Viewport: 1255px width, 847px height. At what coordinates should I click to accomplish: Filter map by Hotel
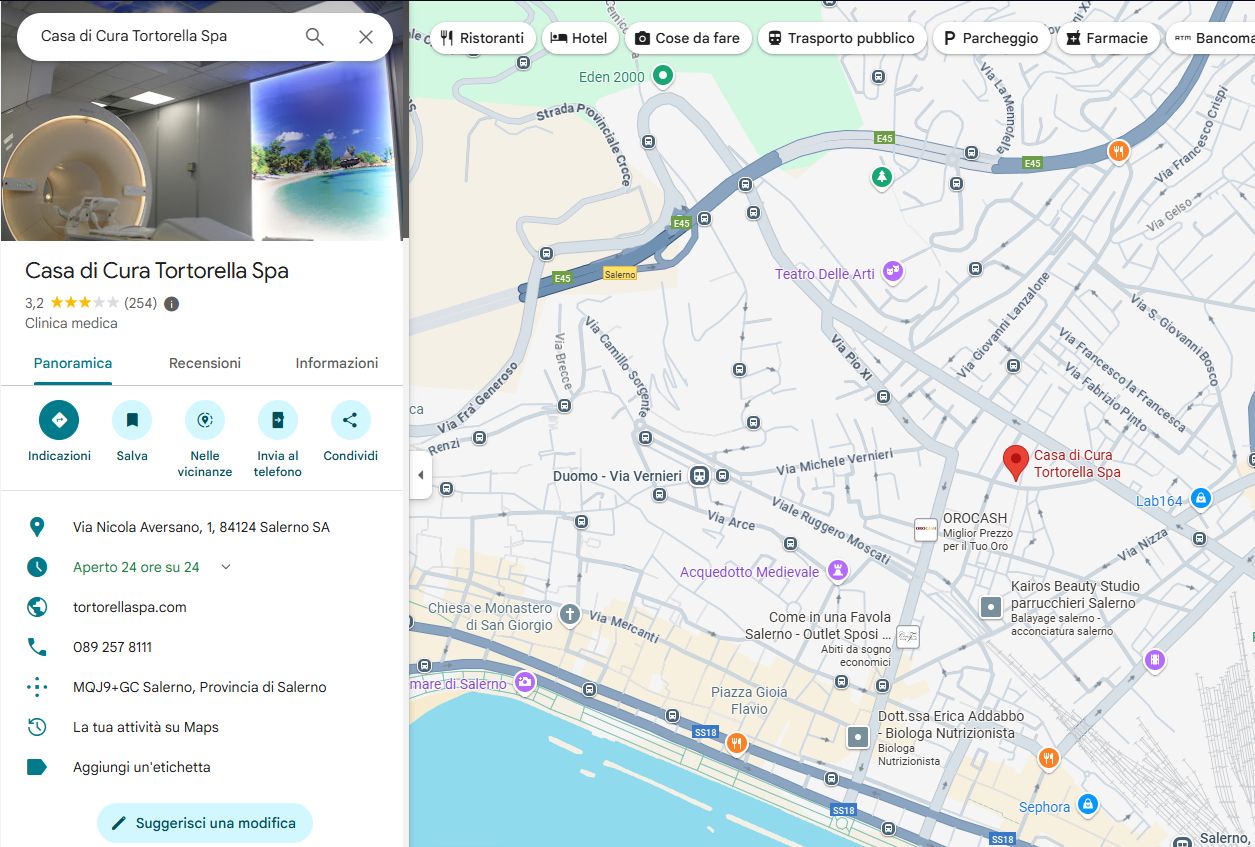(x=580, y=38)
